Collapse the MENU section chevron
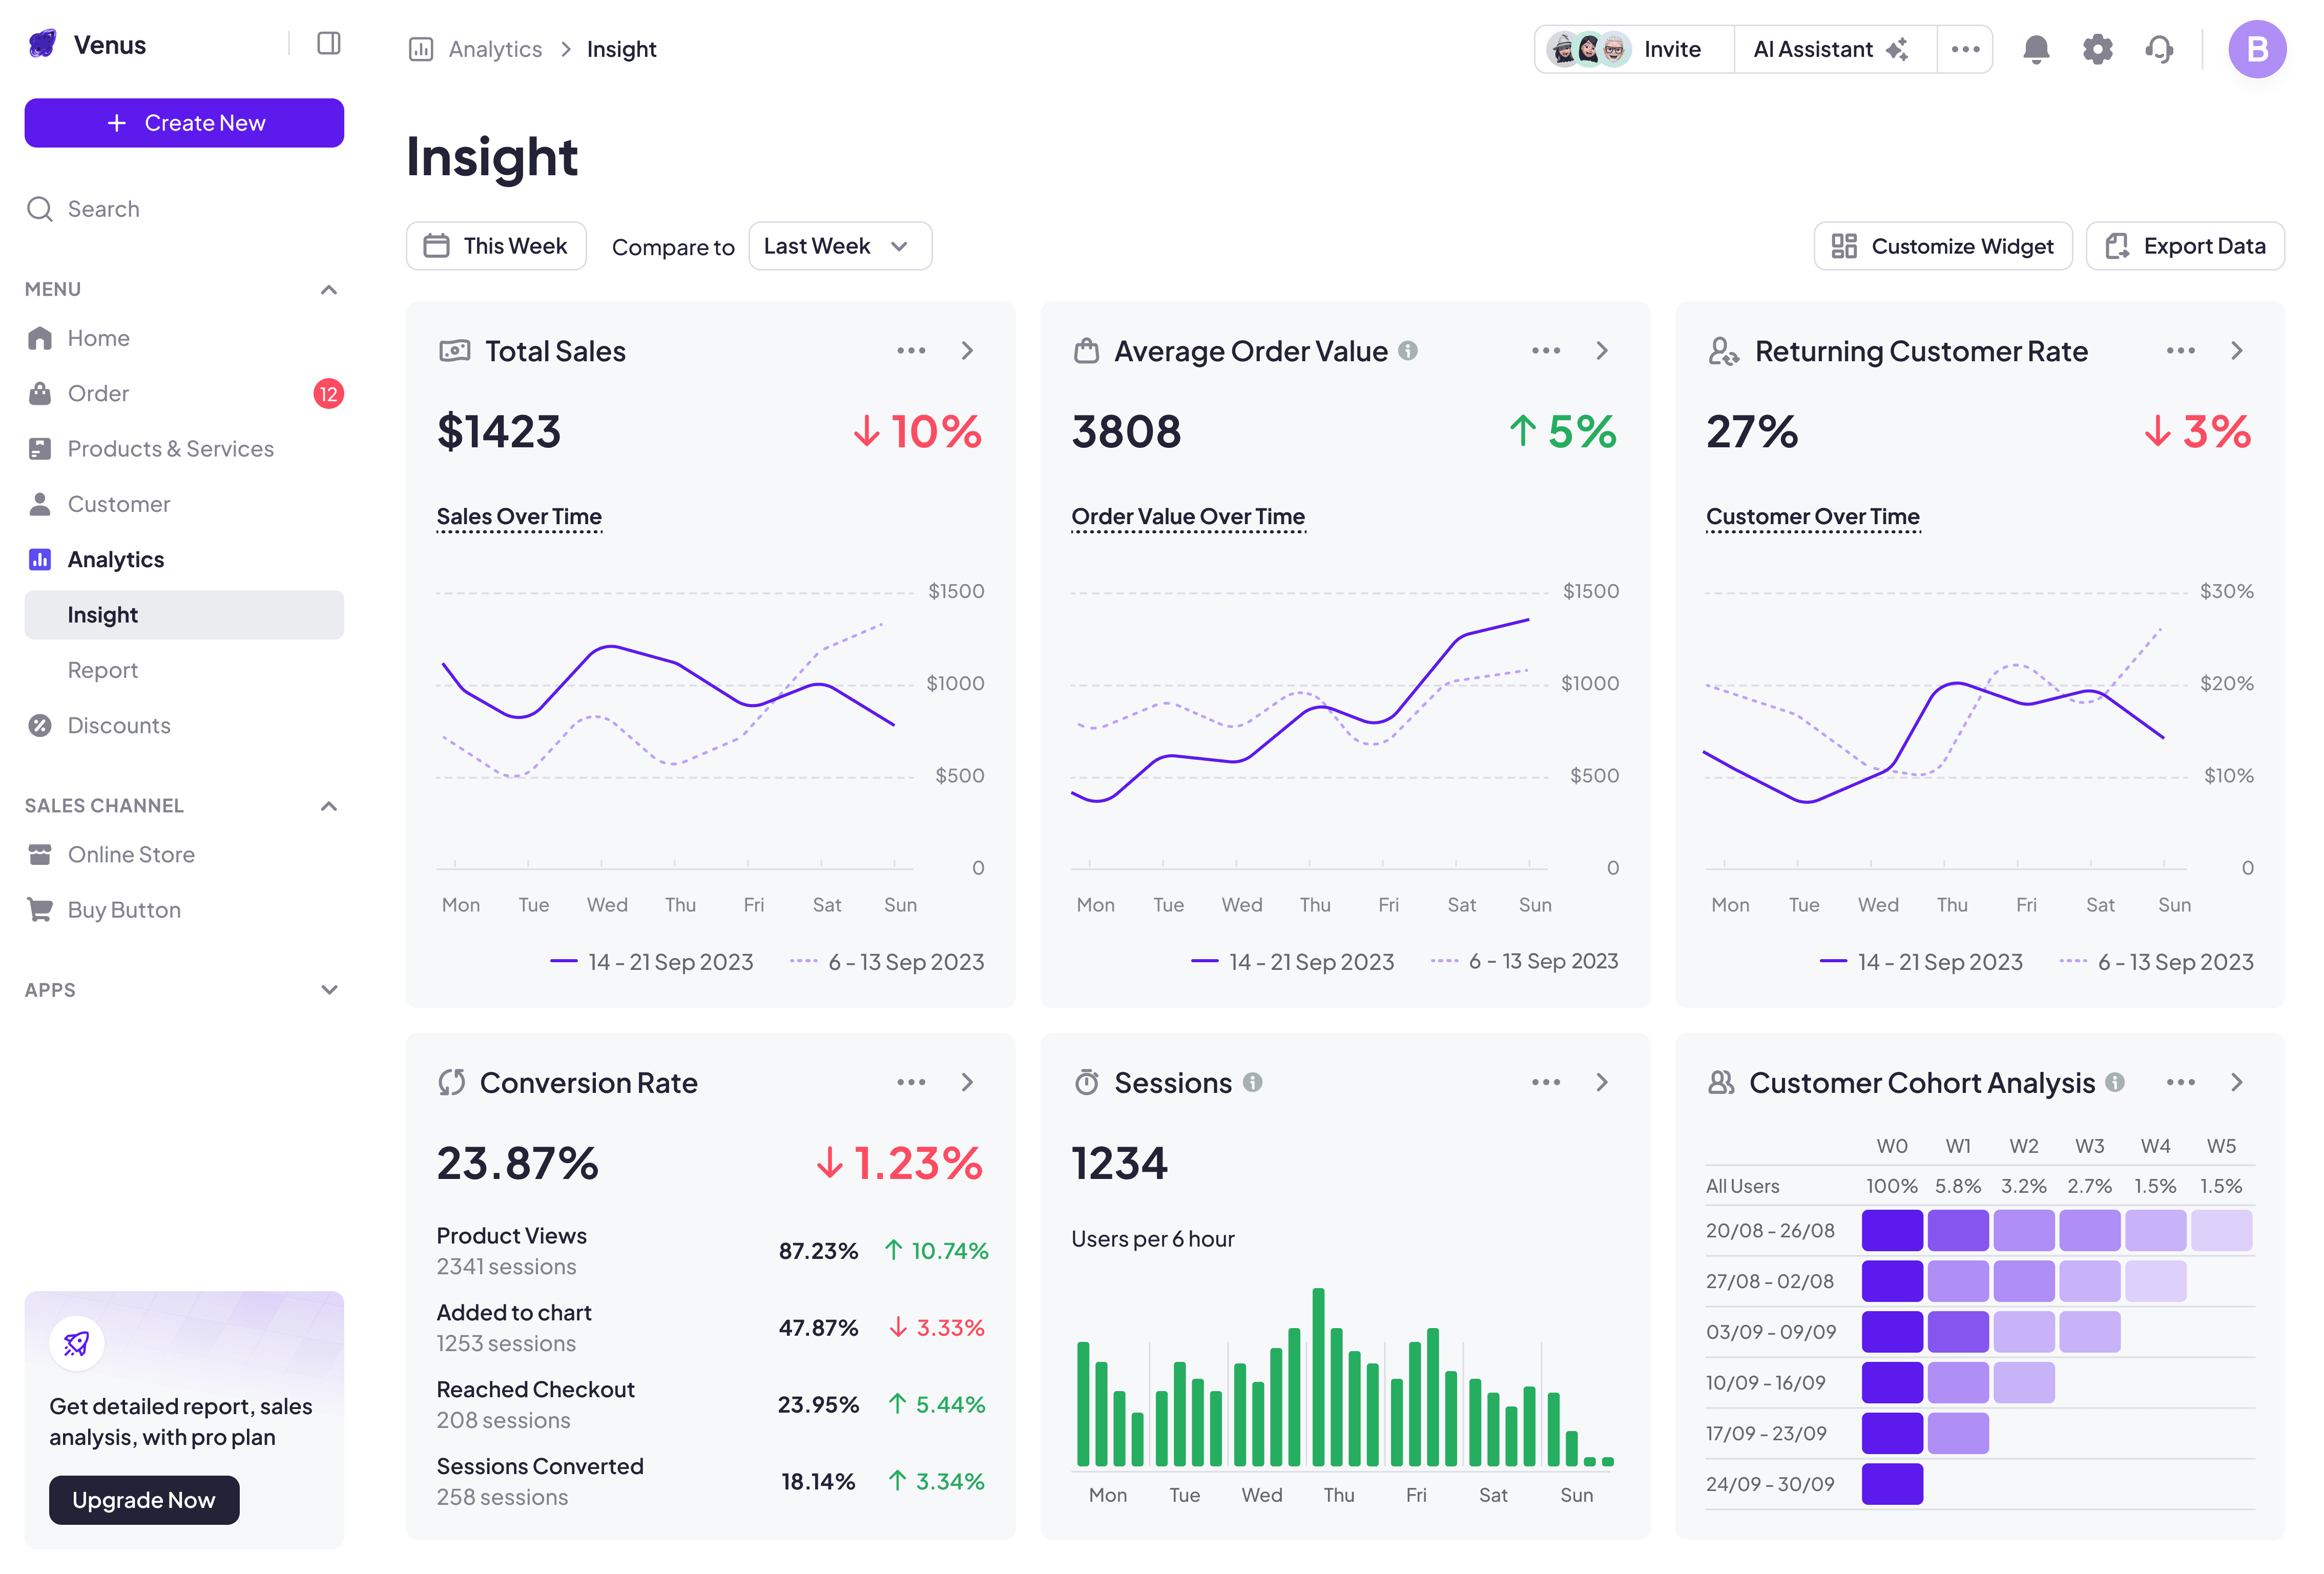This screenshot has height=1574, width=2324. [328, 290]
